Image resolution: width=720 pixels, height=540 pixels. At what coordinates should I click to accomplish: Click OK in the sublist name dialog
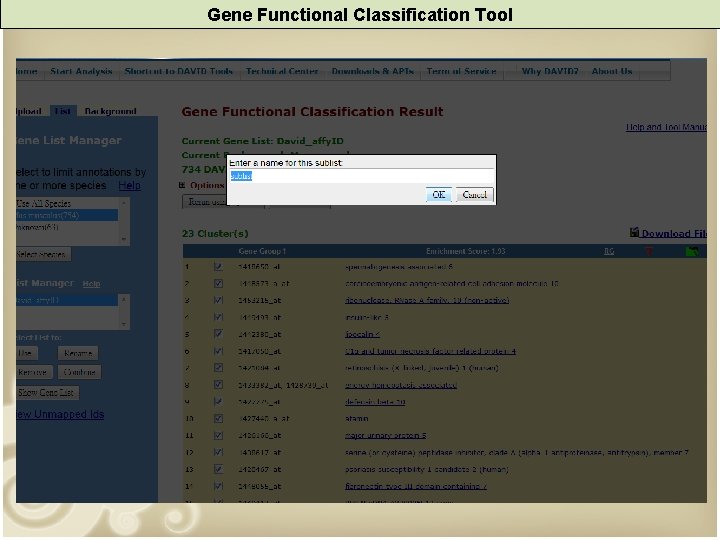(439, 195)
